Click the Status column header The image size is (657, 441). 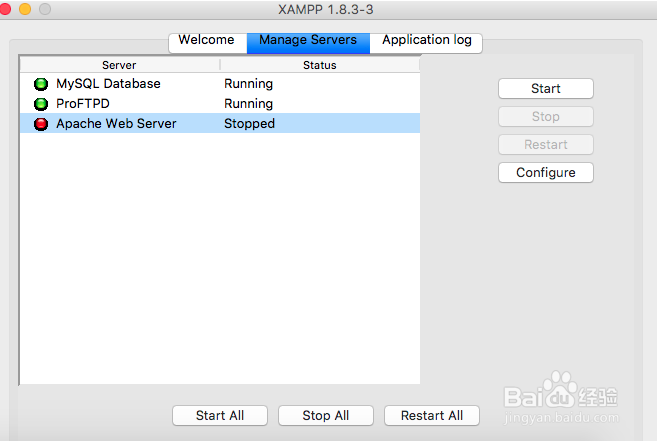(x=320, y=65)
